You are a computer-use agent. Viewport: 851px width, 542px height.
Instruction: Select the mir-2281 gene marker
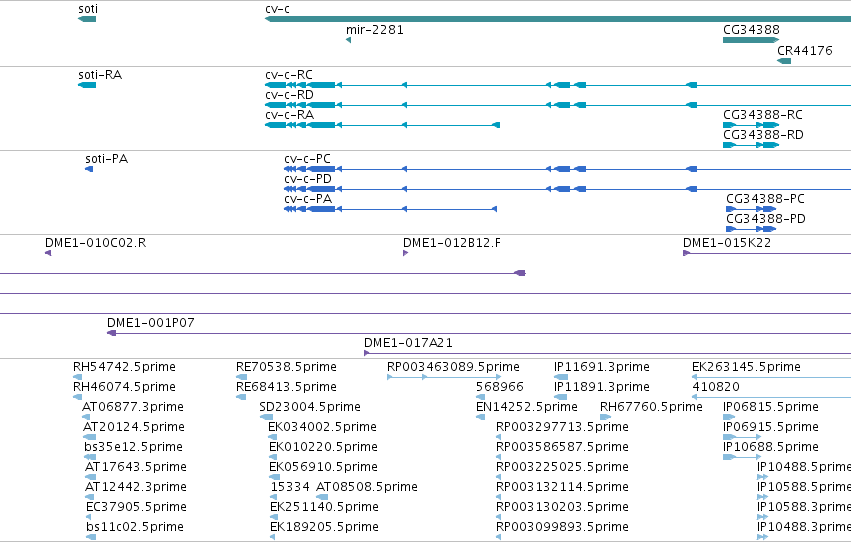[348, 40]
